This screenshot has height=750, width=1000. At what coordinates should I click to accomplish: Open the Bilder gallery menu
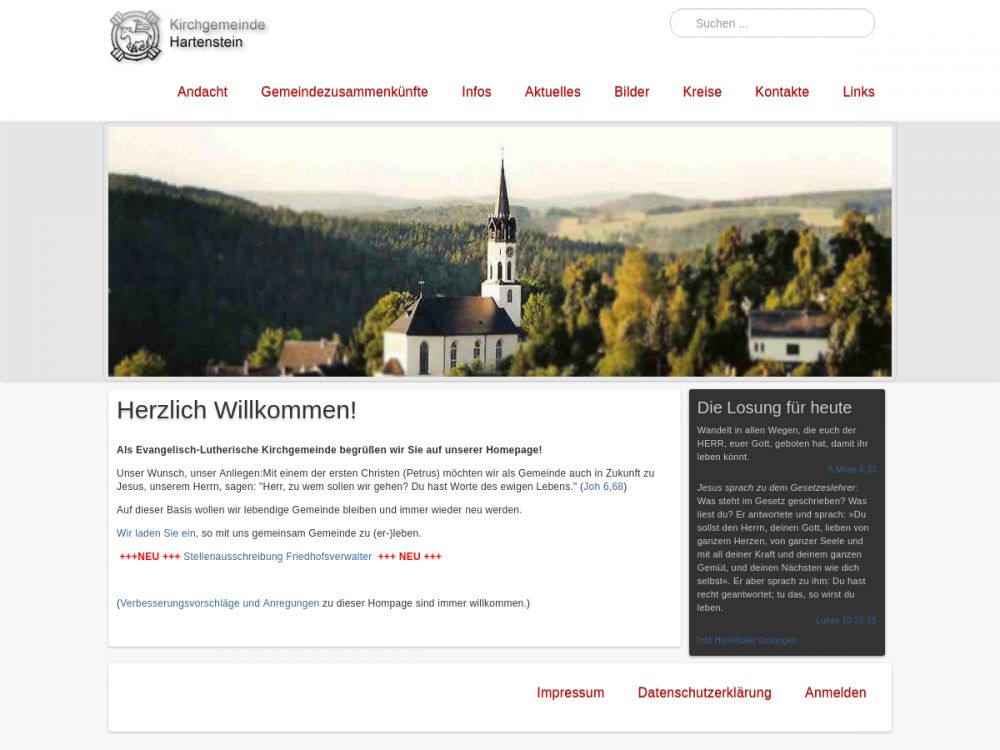click(631, 92)
